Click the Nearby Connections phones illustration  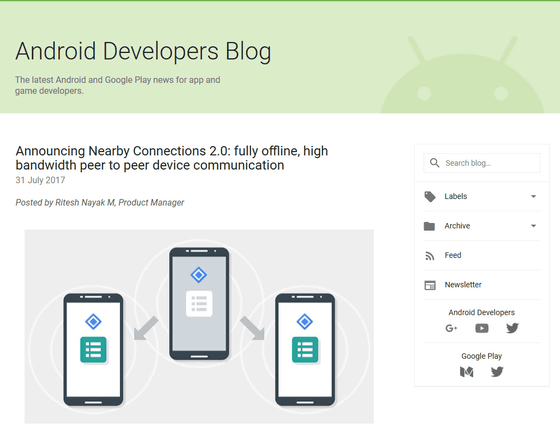[x=199, y=326]
